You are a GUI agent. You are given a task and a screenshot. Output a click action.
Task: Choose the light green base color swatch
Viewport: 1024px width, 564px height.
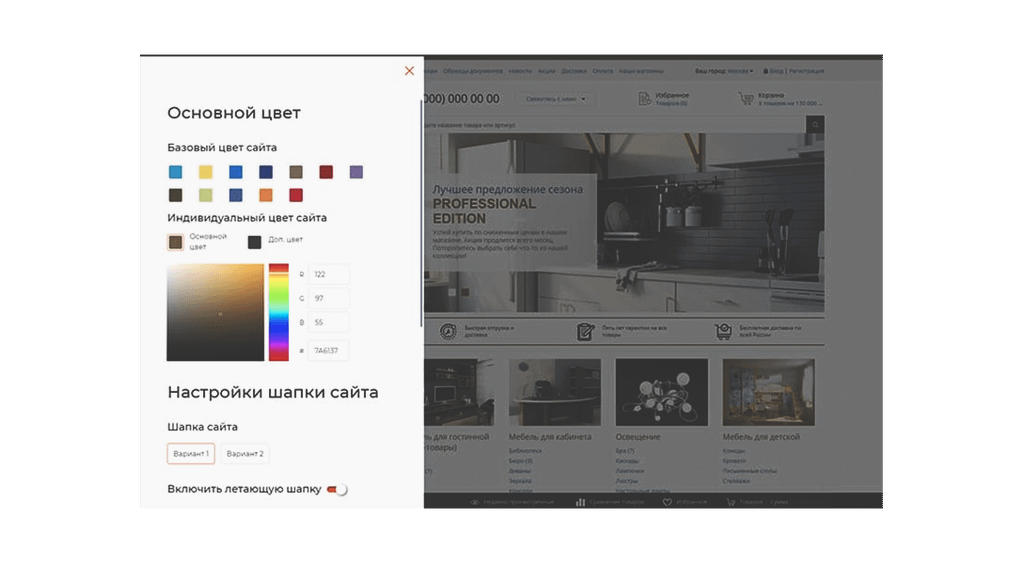click(206, 195)
